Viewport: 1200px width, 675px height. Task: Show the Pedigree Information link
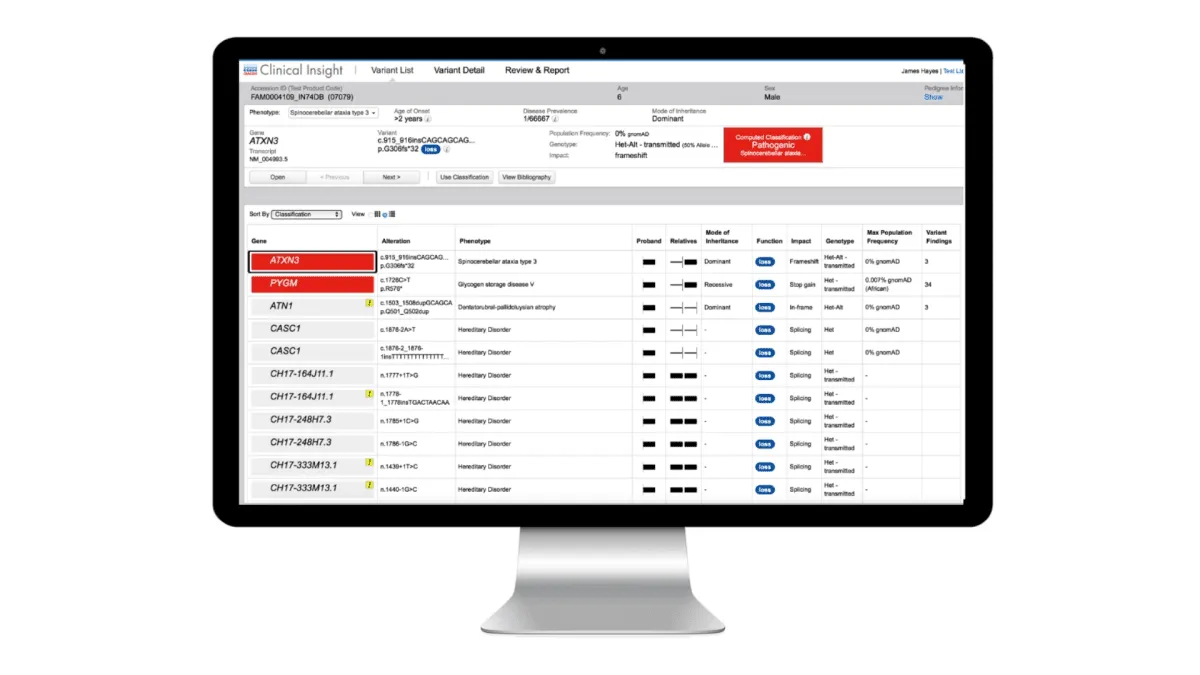pyautogui.click(x=932, y=97)
